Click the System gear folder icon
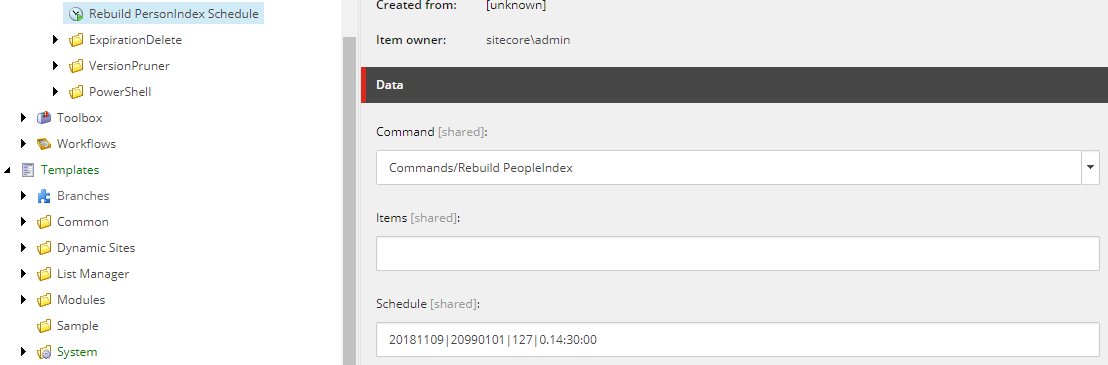Screen dimensions: 1108x365 pyautogui.click(x=44, y=352)
